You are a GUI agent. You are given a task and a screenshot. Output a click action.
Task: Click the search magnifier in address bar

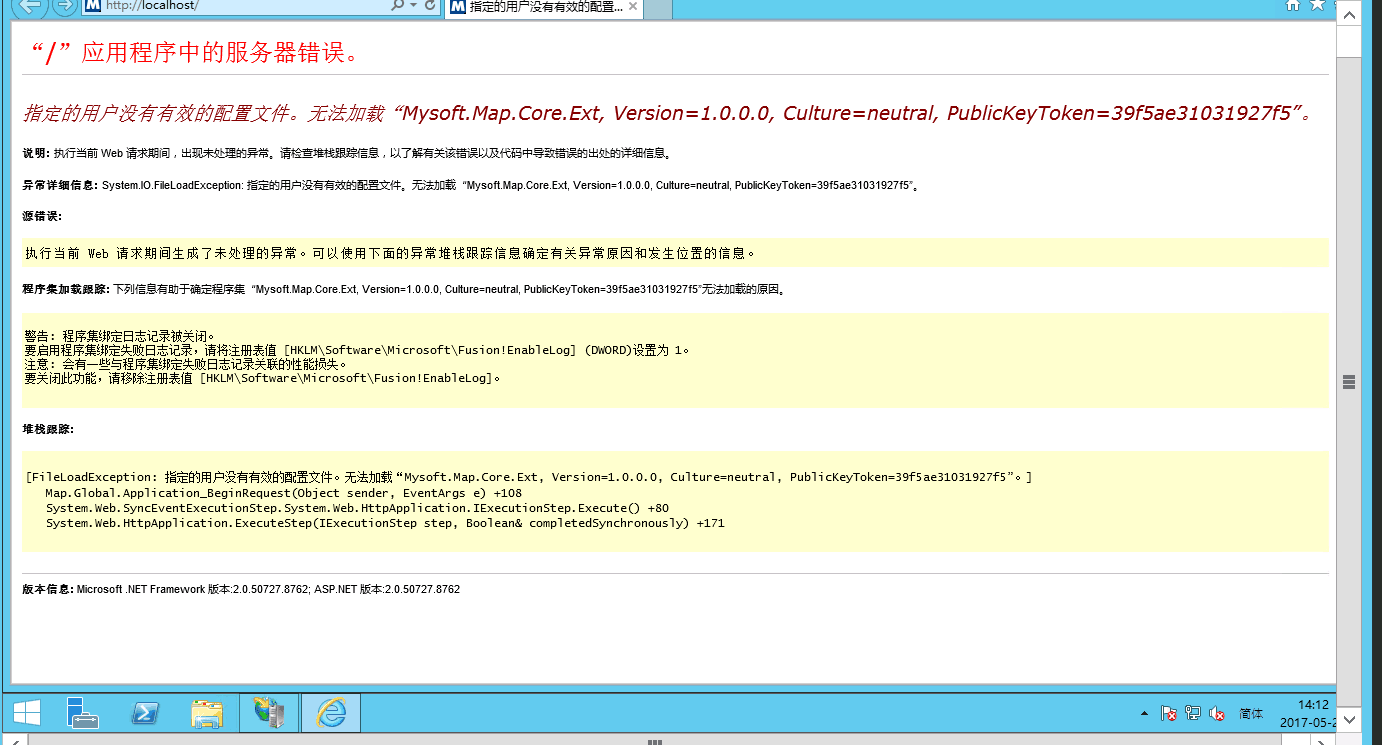click(397, 6)
